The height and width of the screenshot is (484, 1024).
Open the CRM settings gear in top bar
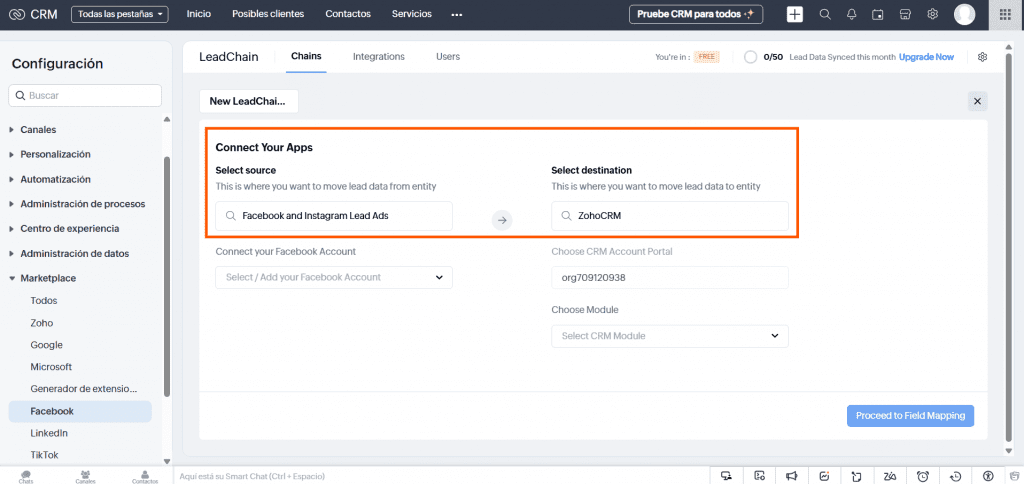(x=933, y=14)
